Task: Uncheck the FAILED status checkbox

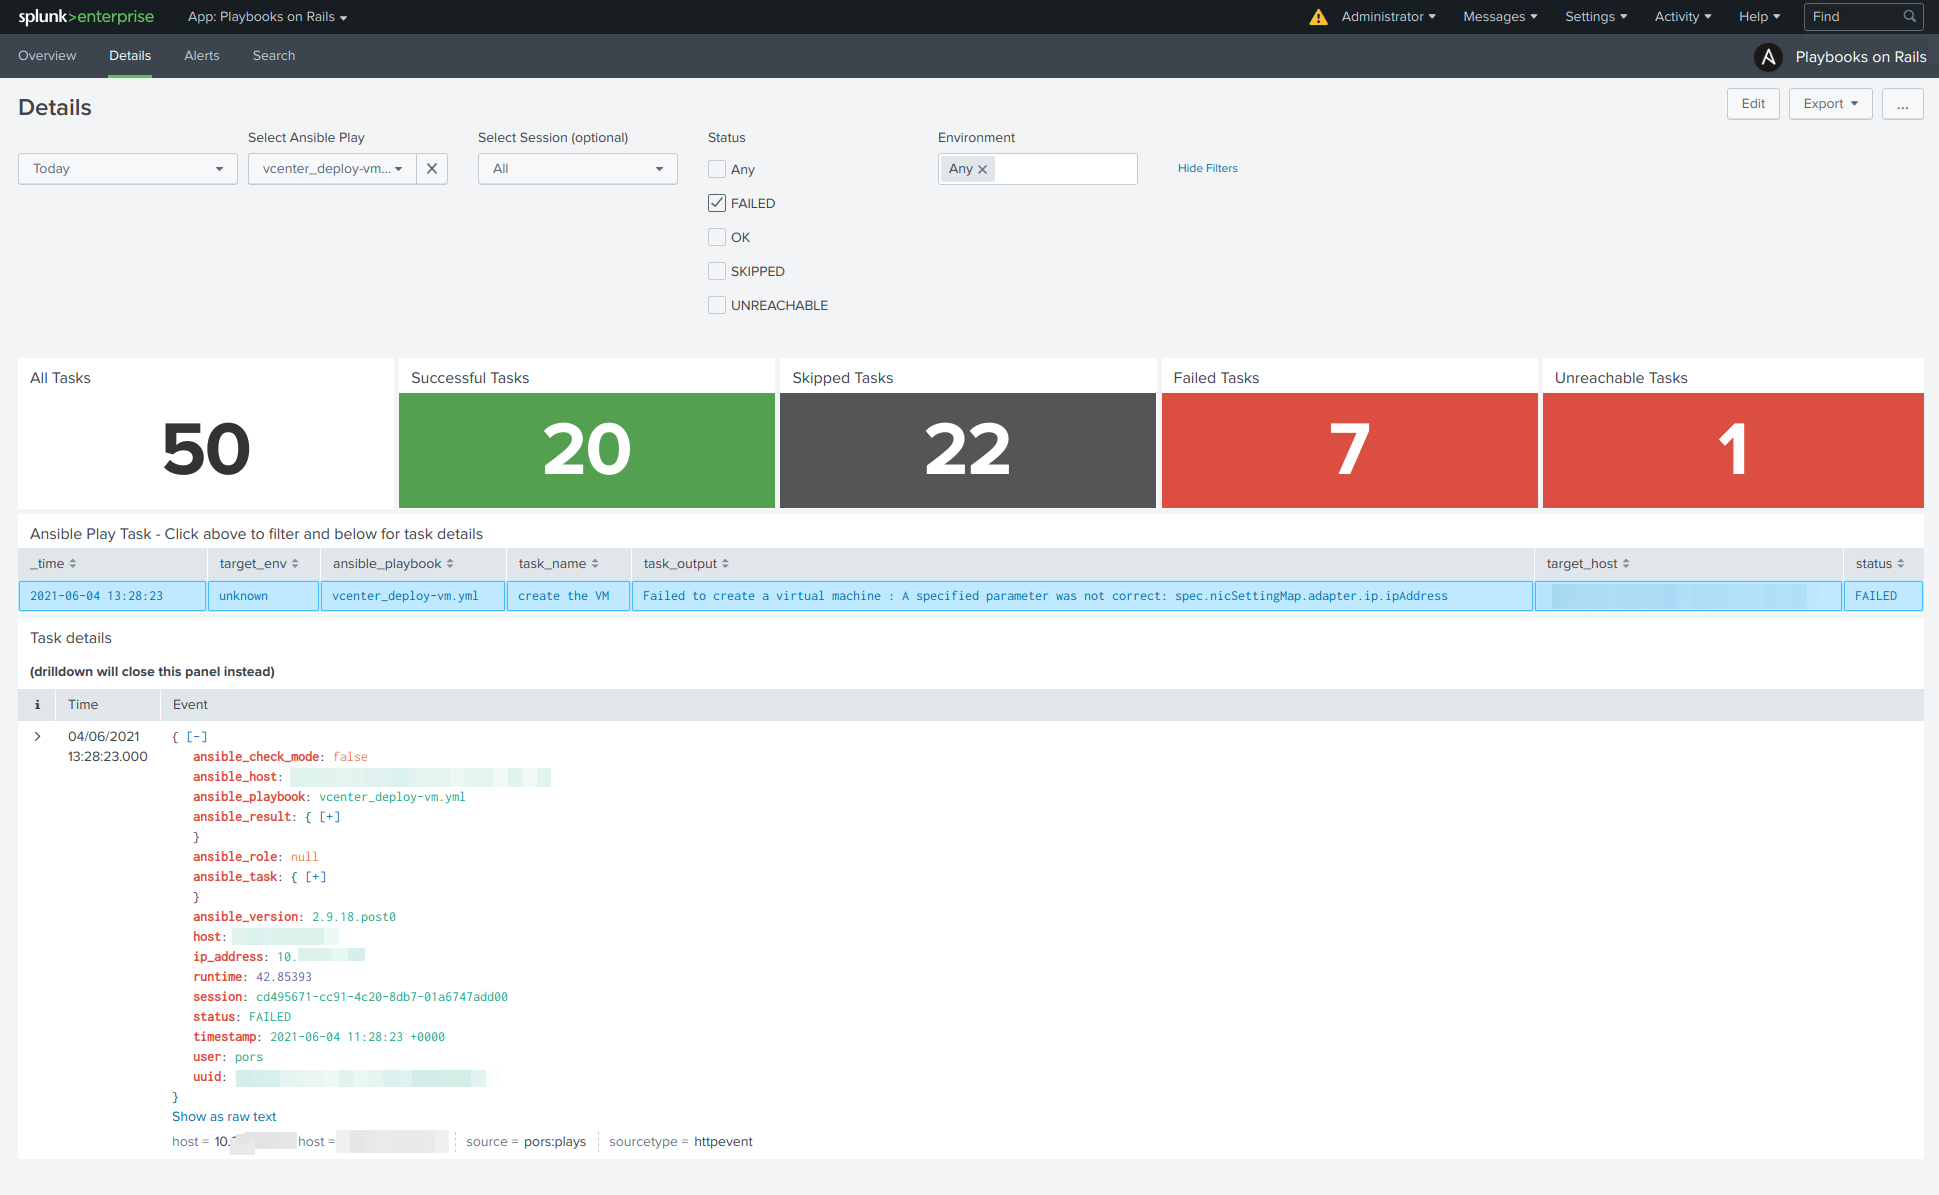Action: coord(717,203)
